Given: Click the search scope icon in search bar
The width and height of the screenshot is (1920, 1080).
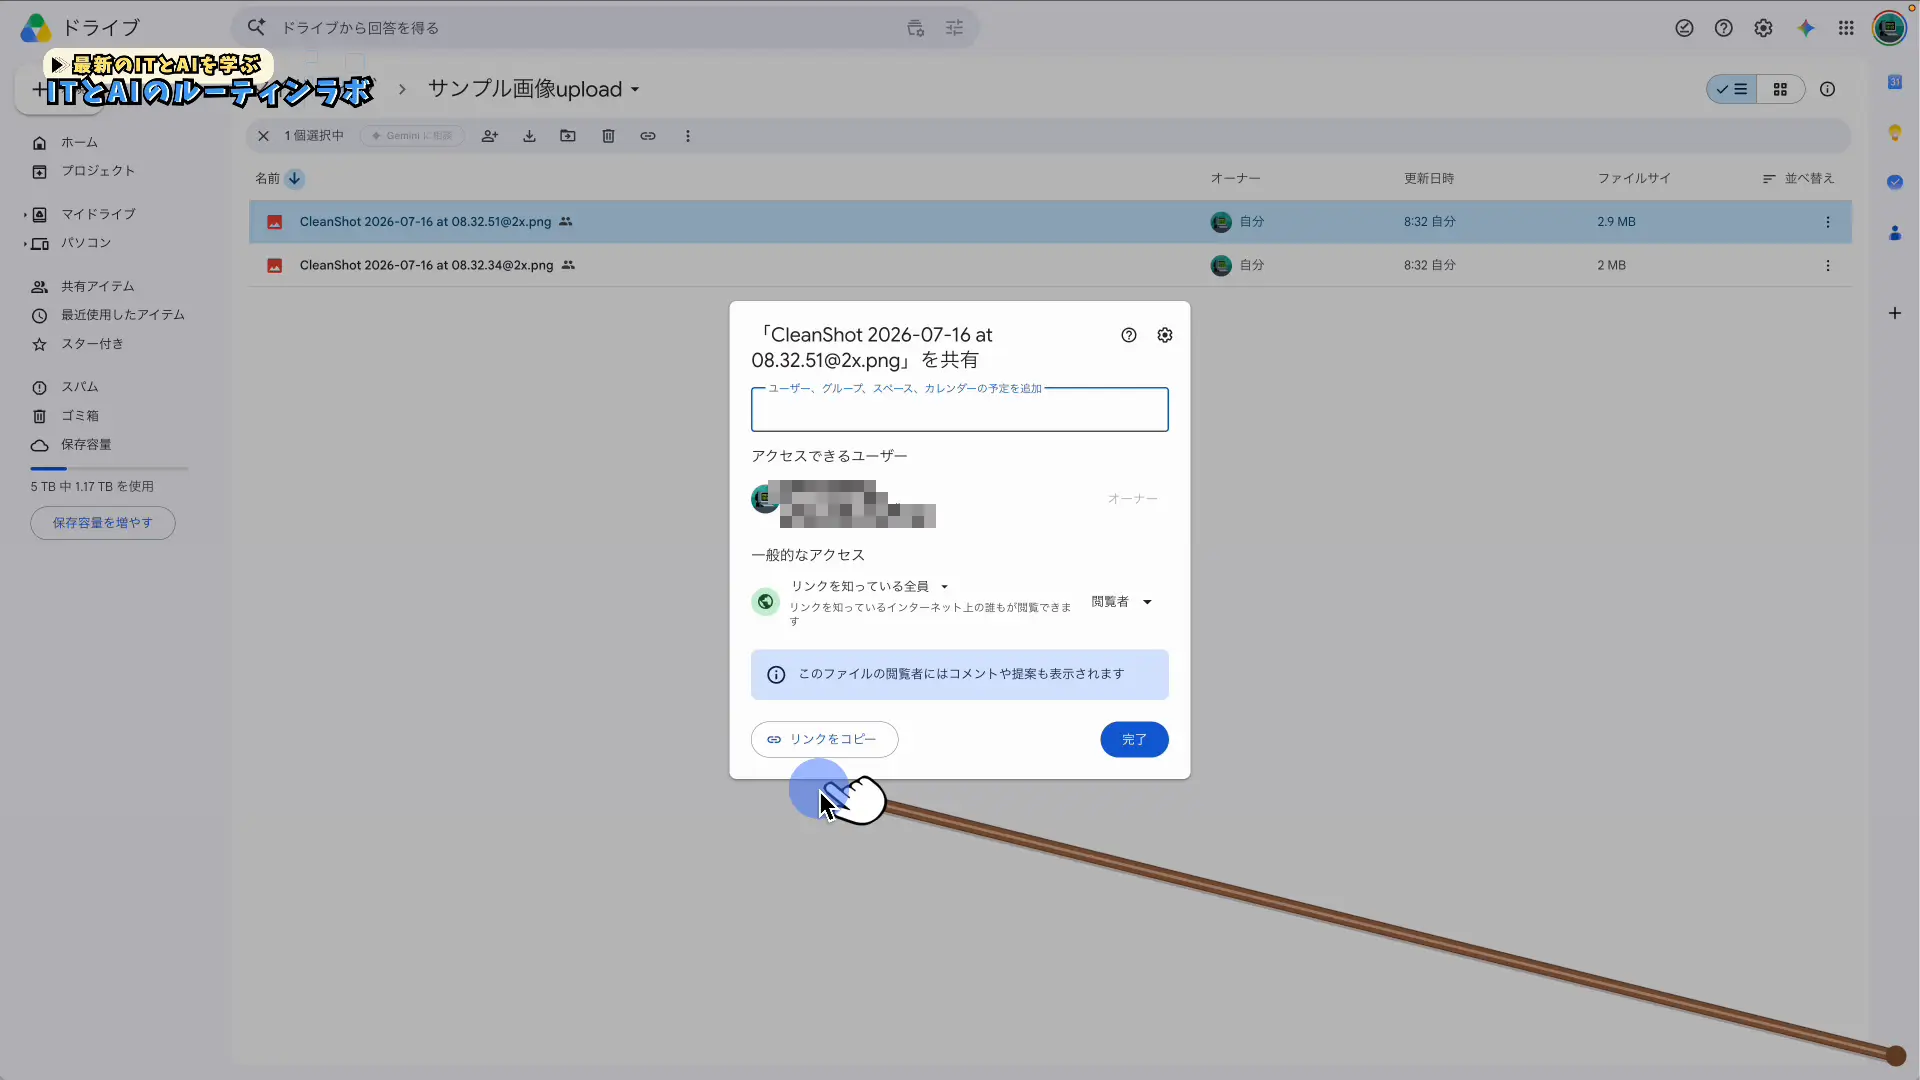Looking at the screenshot, I should pyautogui.click(x=915, y=28).
